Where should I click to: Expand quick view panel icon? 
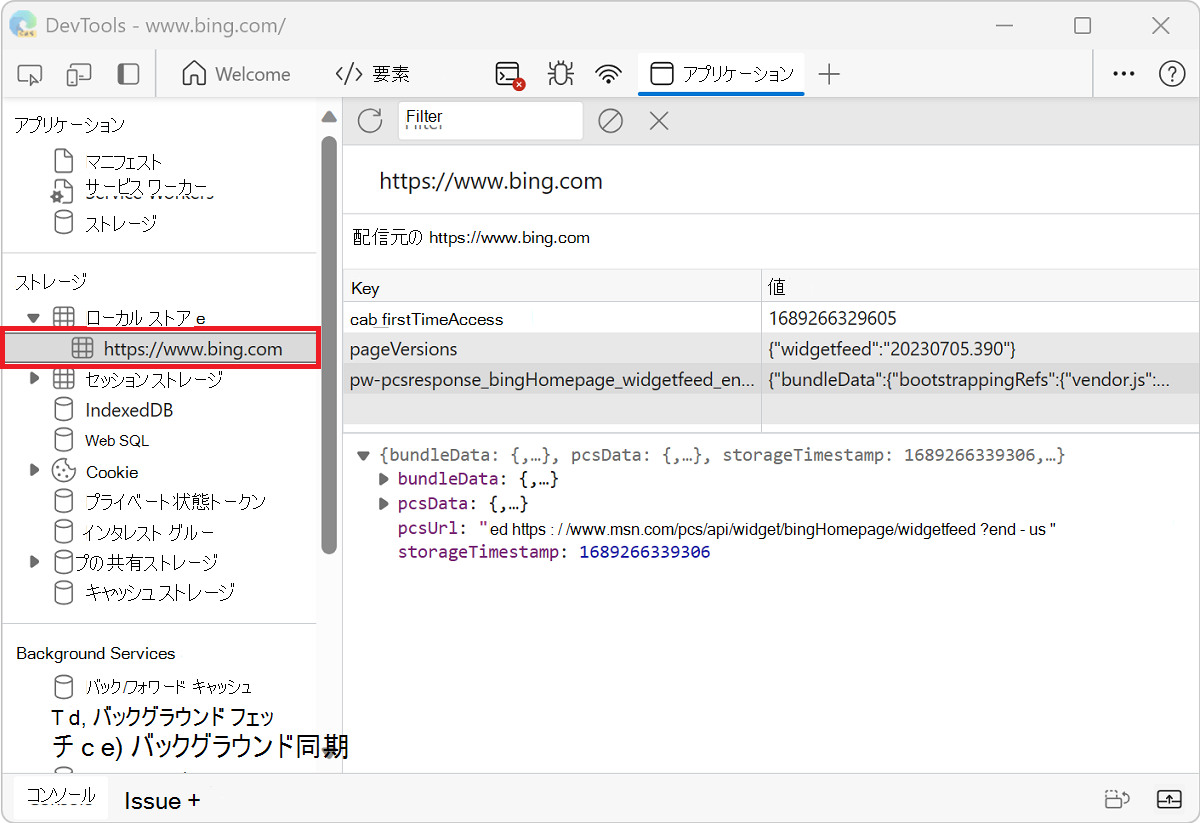click(1169, 799)
